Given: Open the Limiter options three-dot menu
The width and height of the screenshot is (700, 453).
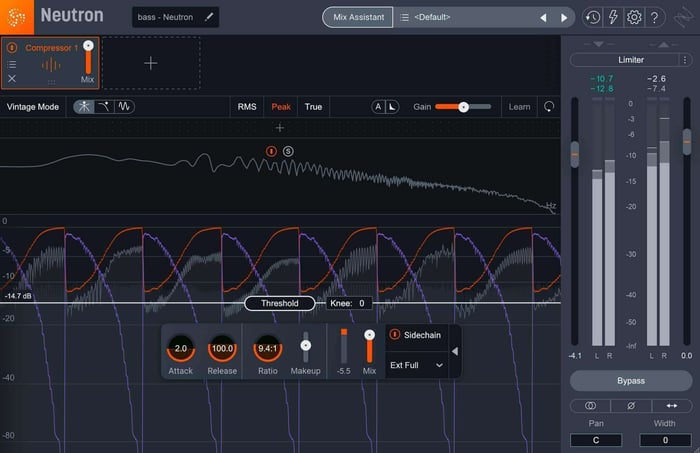Looking at the screenshot, I should [x=685, y=60].
